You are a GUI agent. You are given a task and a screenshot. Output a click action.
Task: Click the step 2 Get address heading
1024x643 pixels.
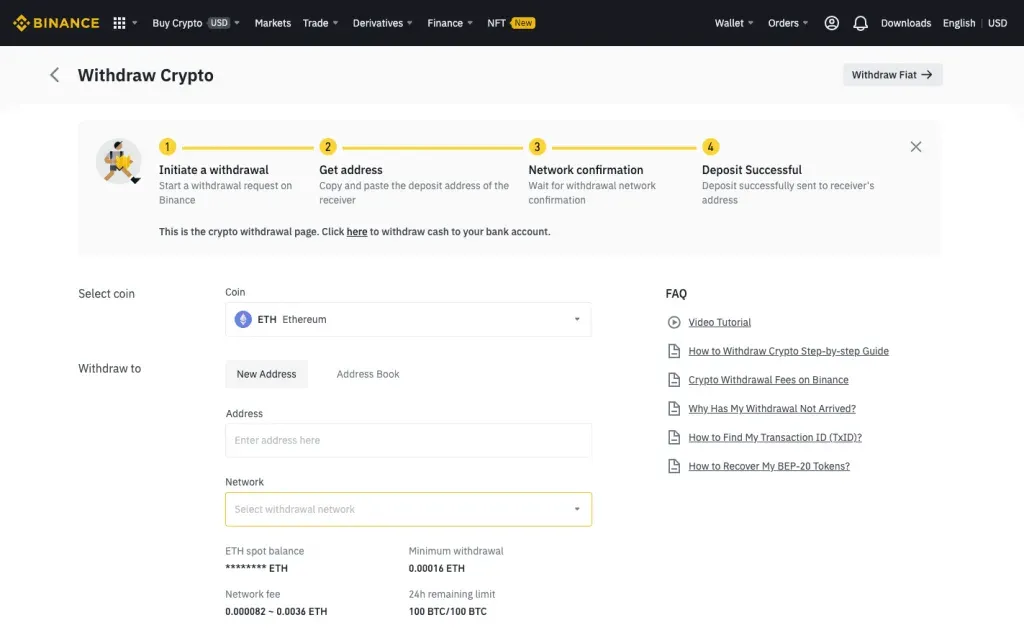point(351,170)
